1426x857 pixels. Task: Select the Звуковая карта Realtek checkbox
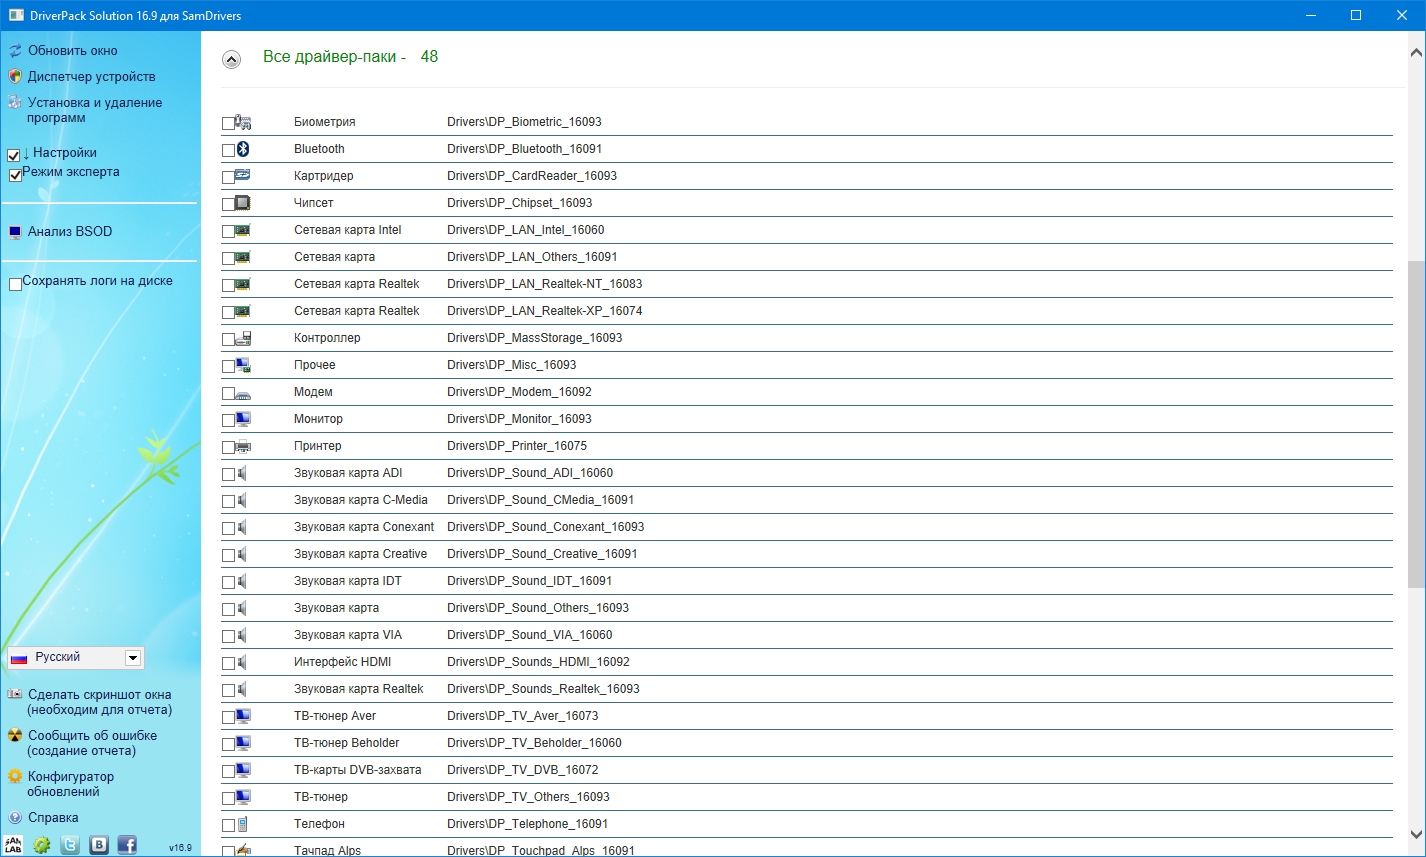coord(228,690)
